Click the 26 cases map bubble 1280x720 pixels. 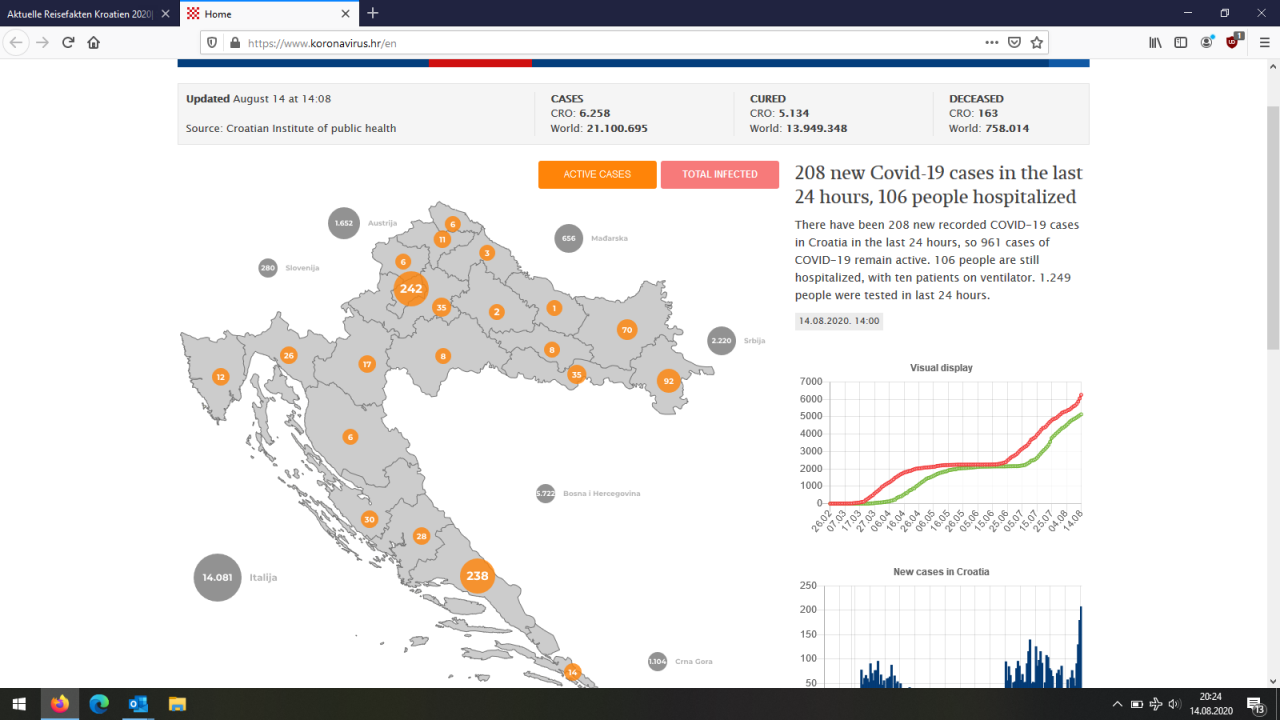[x=289, y=355]
